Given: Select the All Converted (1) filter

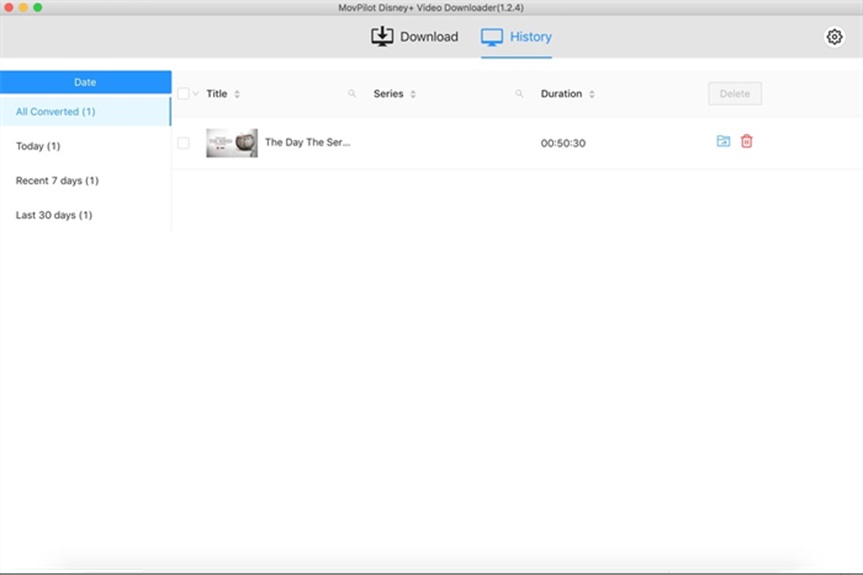Looking at the screenshot, I should [x=56, y=112].
